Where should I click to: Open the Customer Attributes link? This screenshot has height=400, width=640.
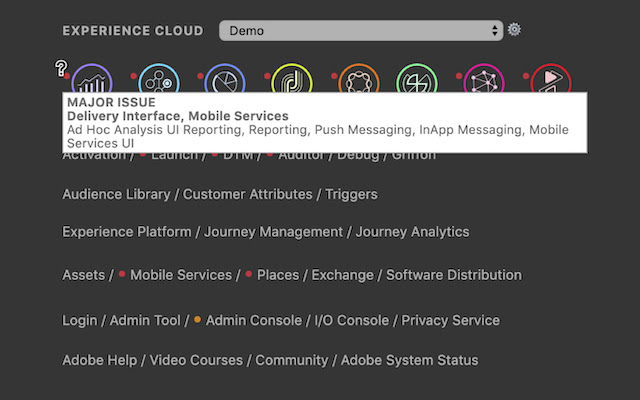(247, 194)
